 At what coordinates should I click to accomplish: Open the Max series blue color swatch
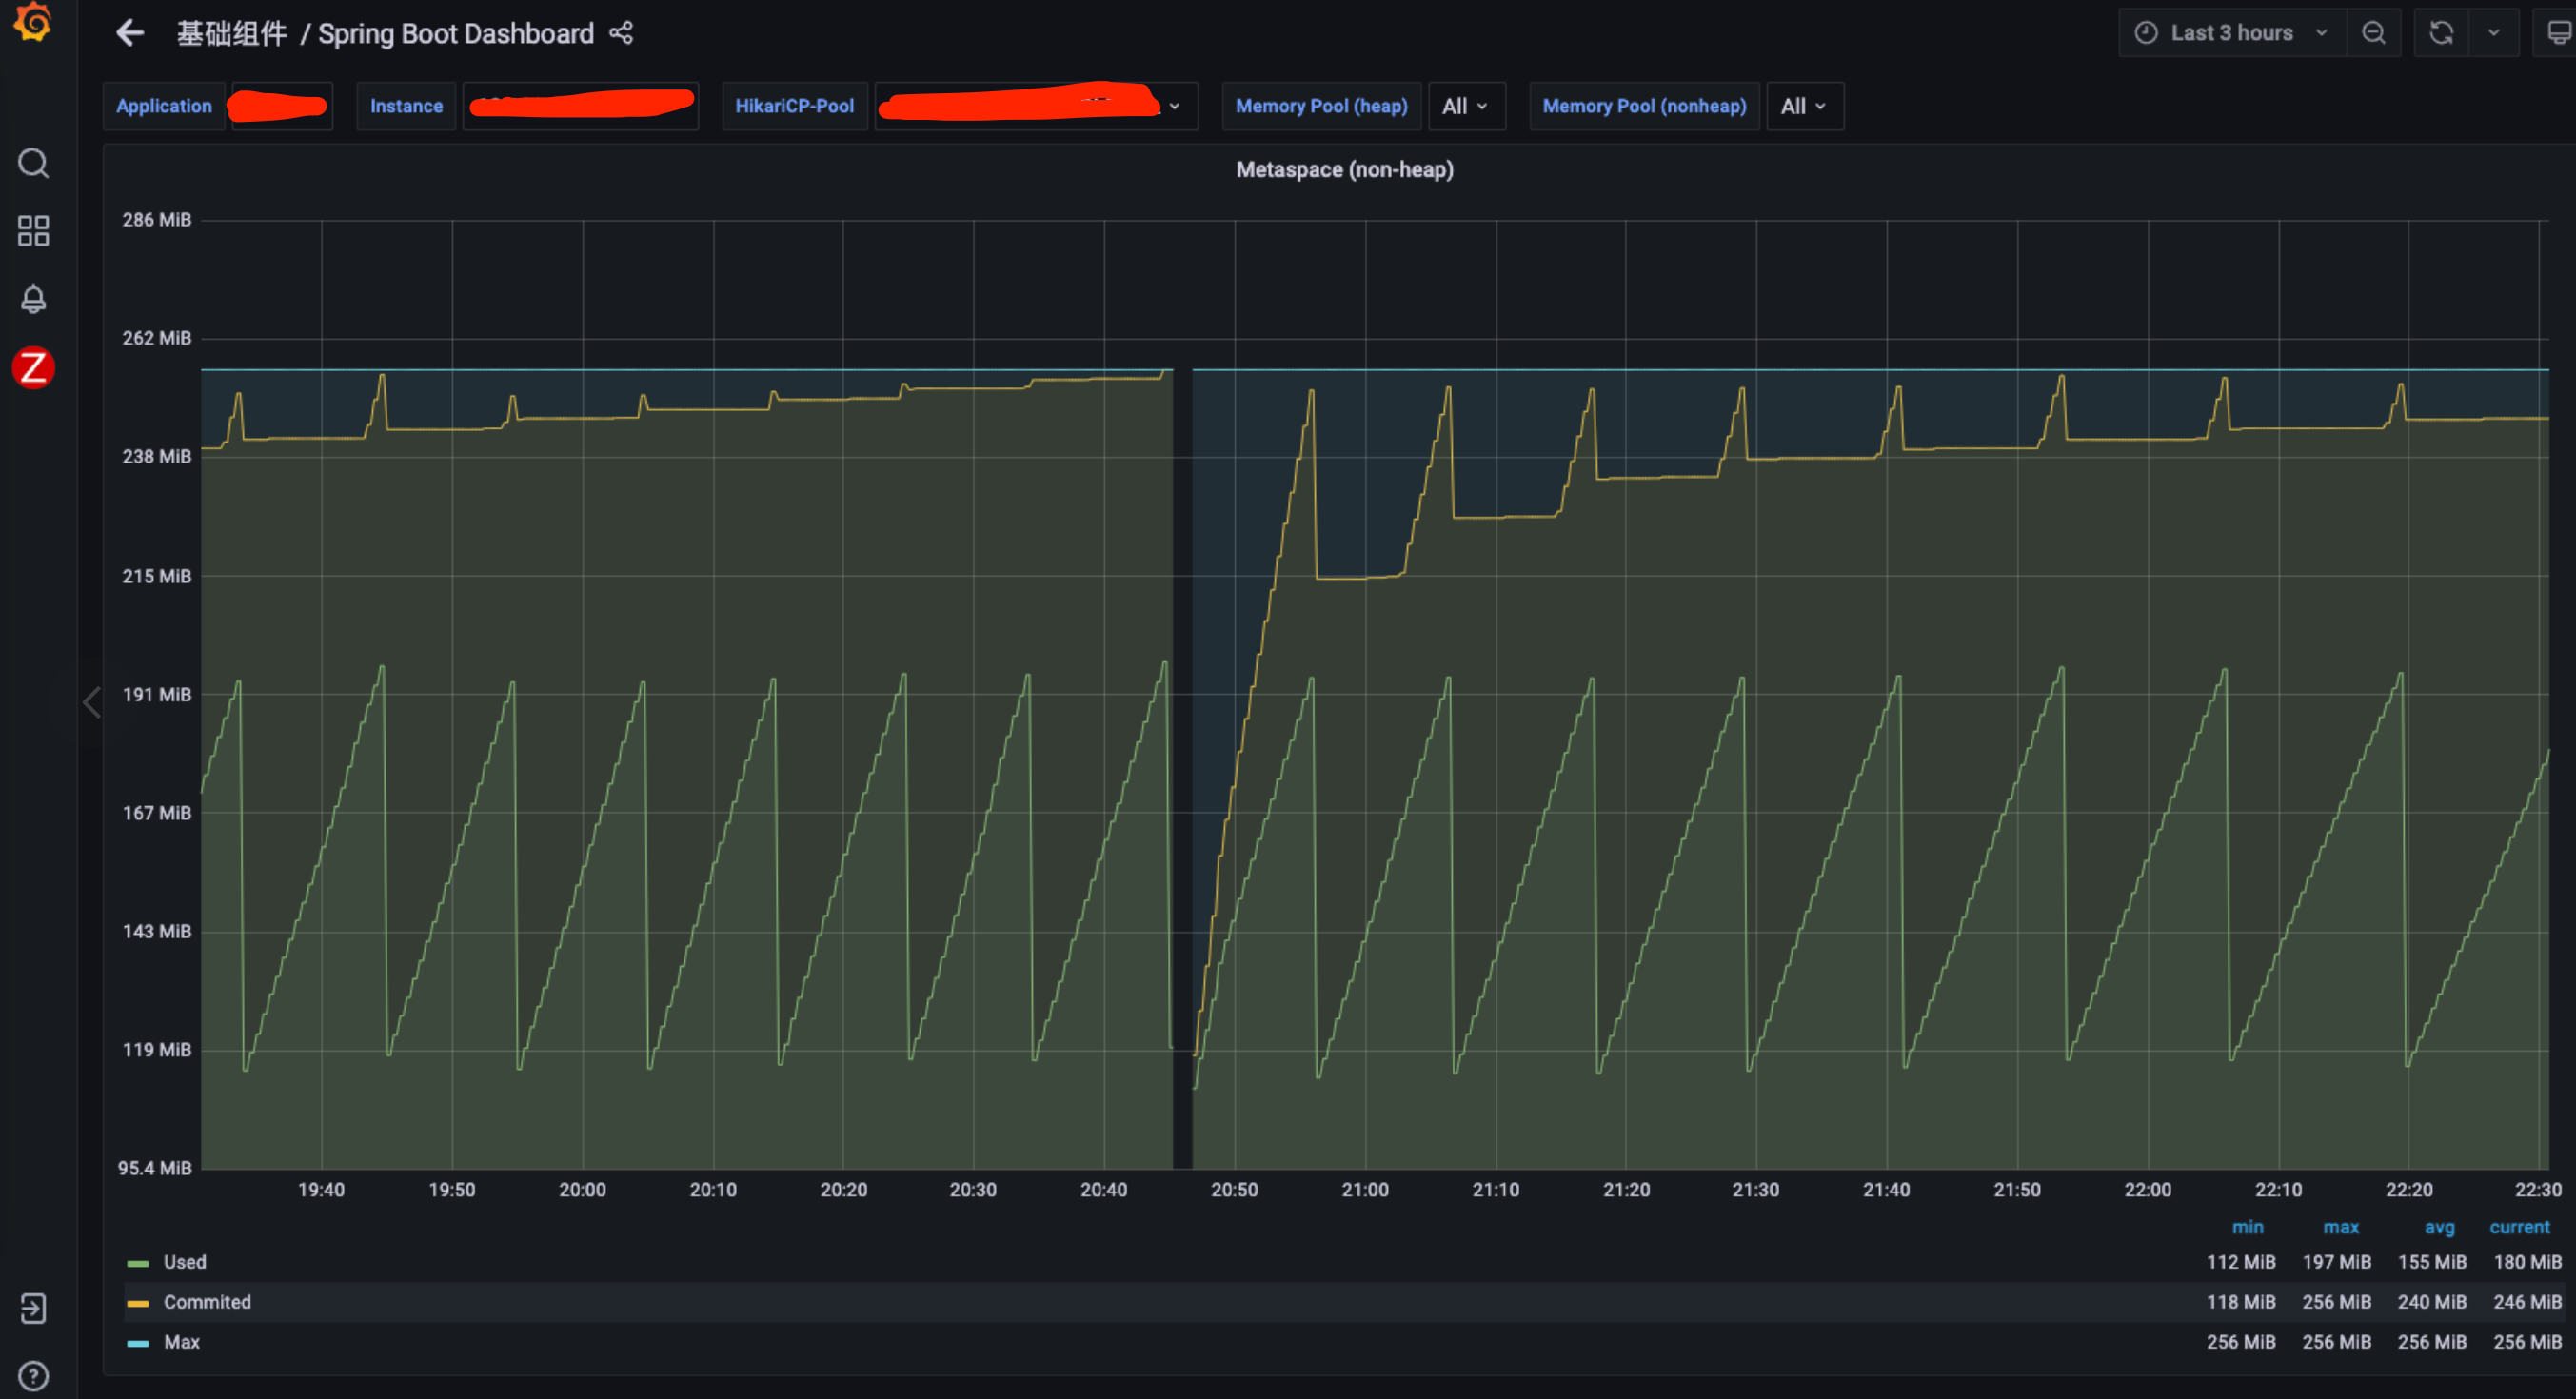tap(138, 1344)
